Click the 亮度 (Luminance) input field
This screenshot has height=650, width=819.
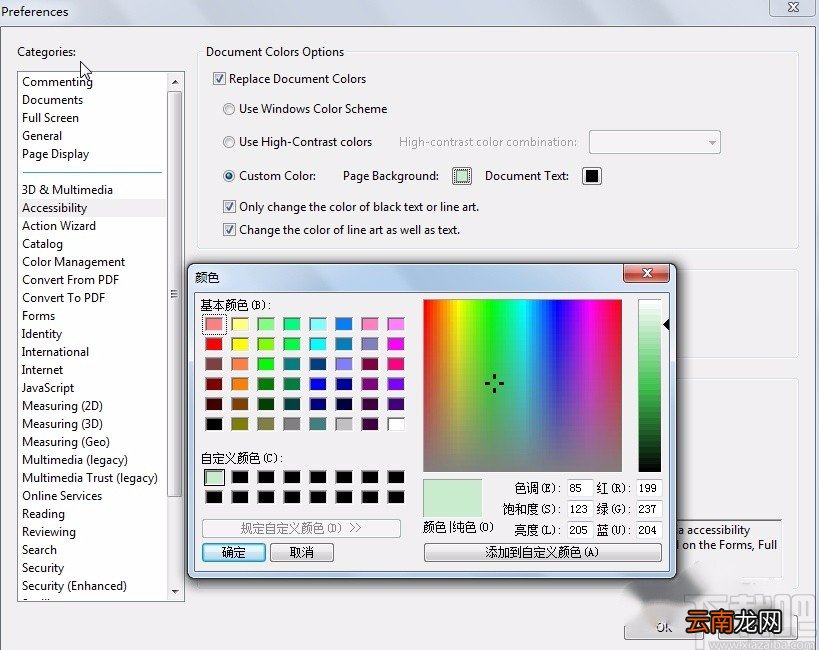click(580, 530)
